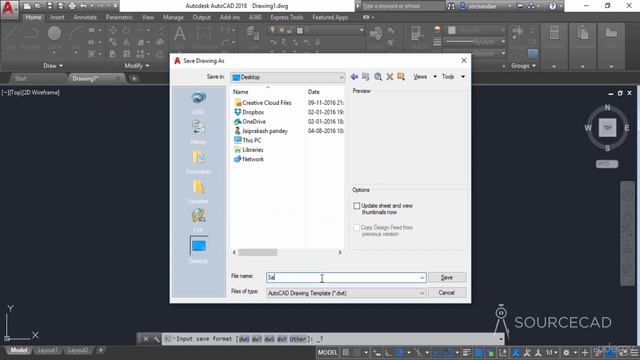Image resolution: width=640 pixels, height=360 pixels.
Task: Expand the Groups panel flyout
Action: pyautogui.click(x=523, y=66)
